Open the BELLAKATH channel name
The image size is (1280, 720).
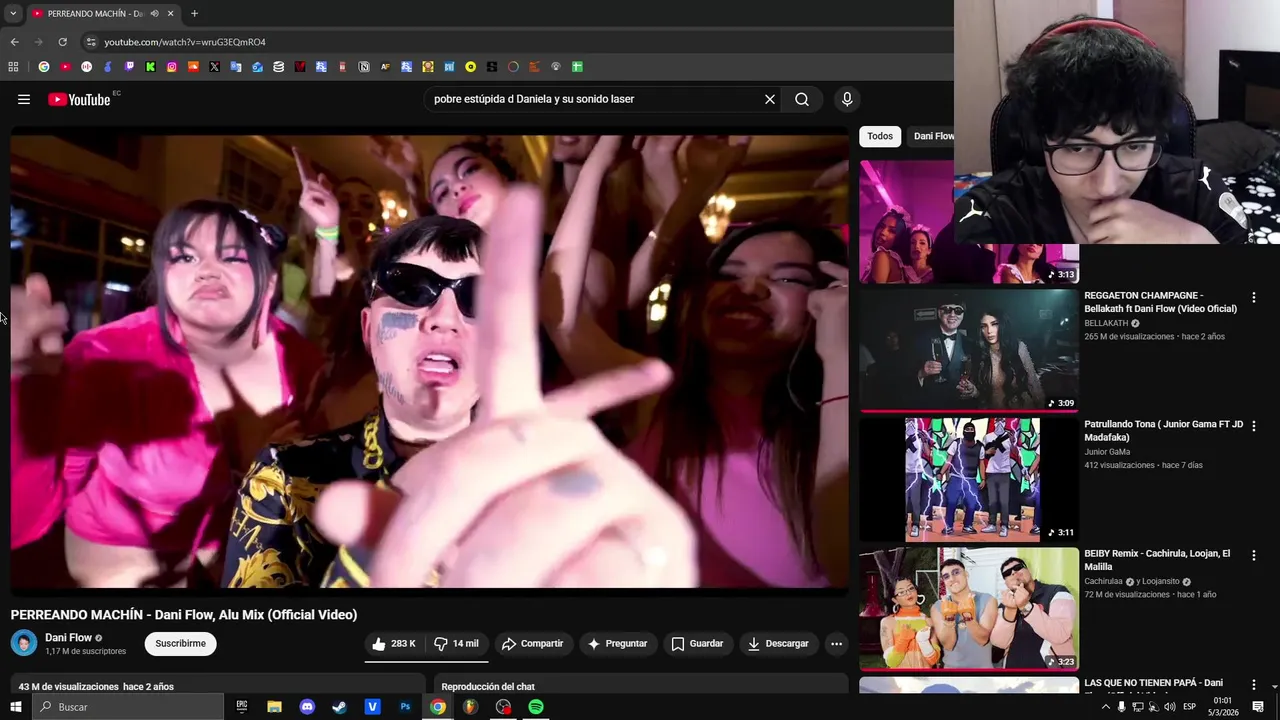pos(1106,323)
